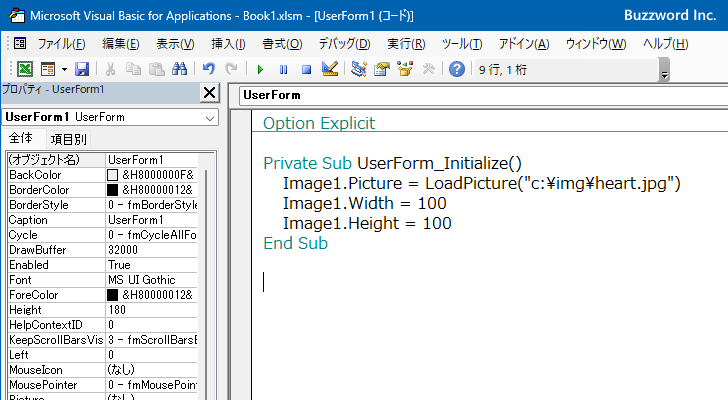This screenshot has width=728, height=400.
Task: Open the ファイル(F) menu
Action: pos(61,44)
